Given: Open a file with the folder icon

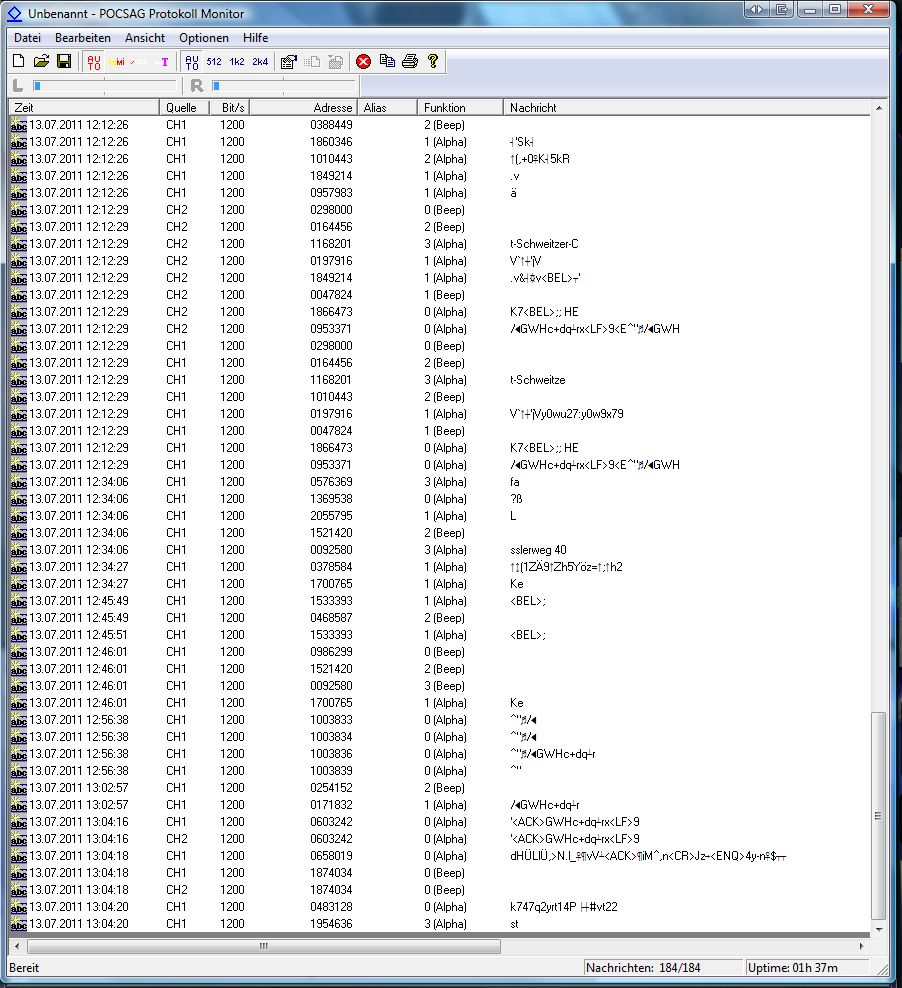Looking at the screenshot, I should coord(41,62).
